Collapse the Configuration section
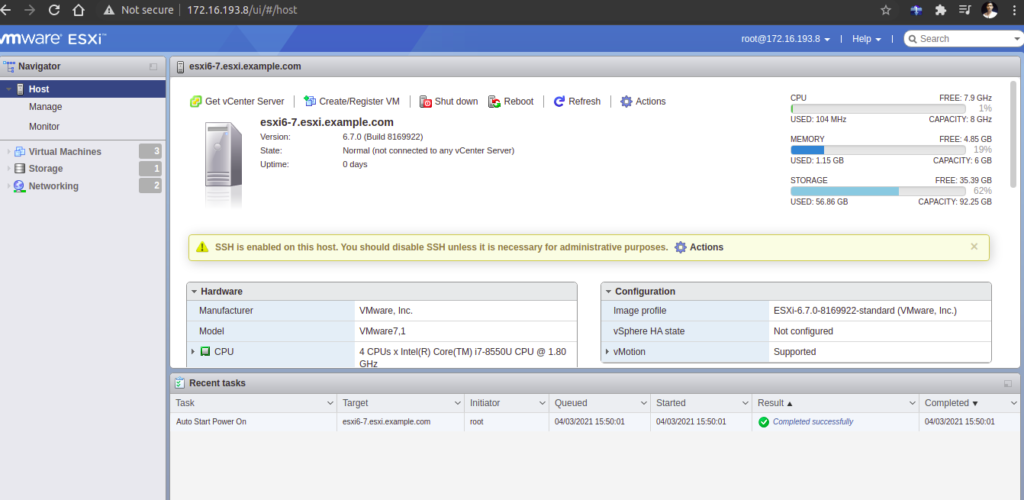This screenshot has width=1024, height=500. pos(608,292)
